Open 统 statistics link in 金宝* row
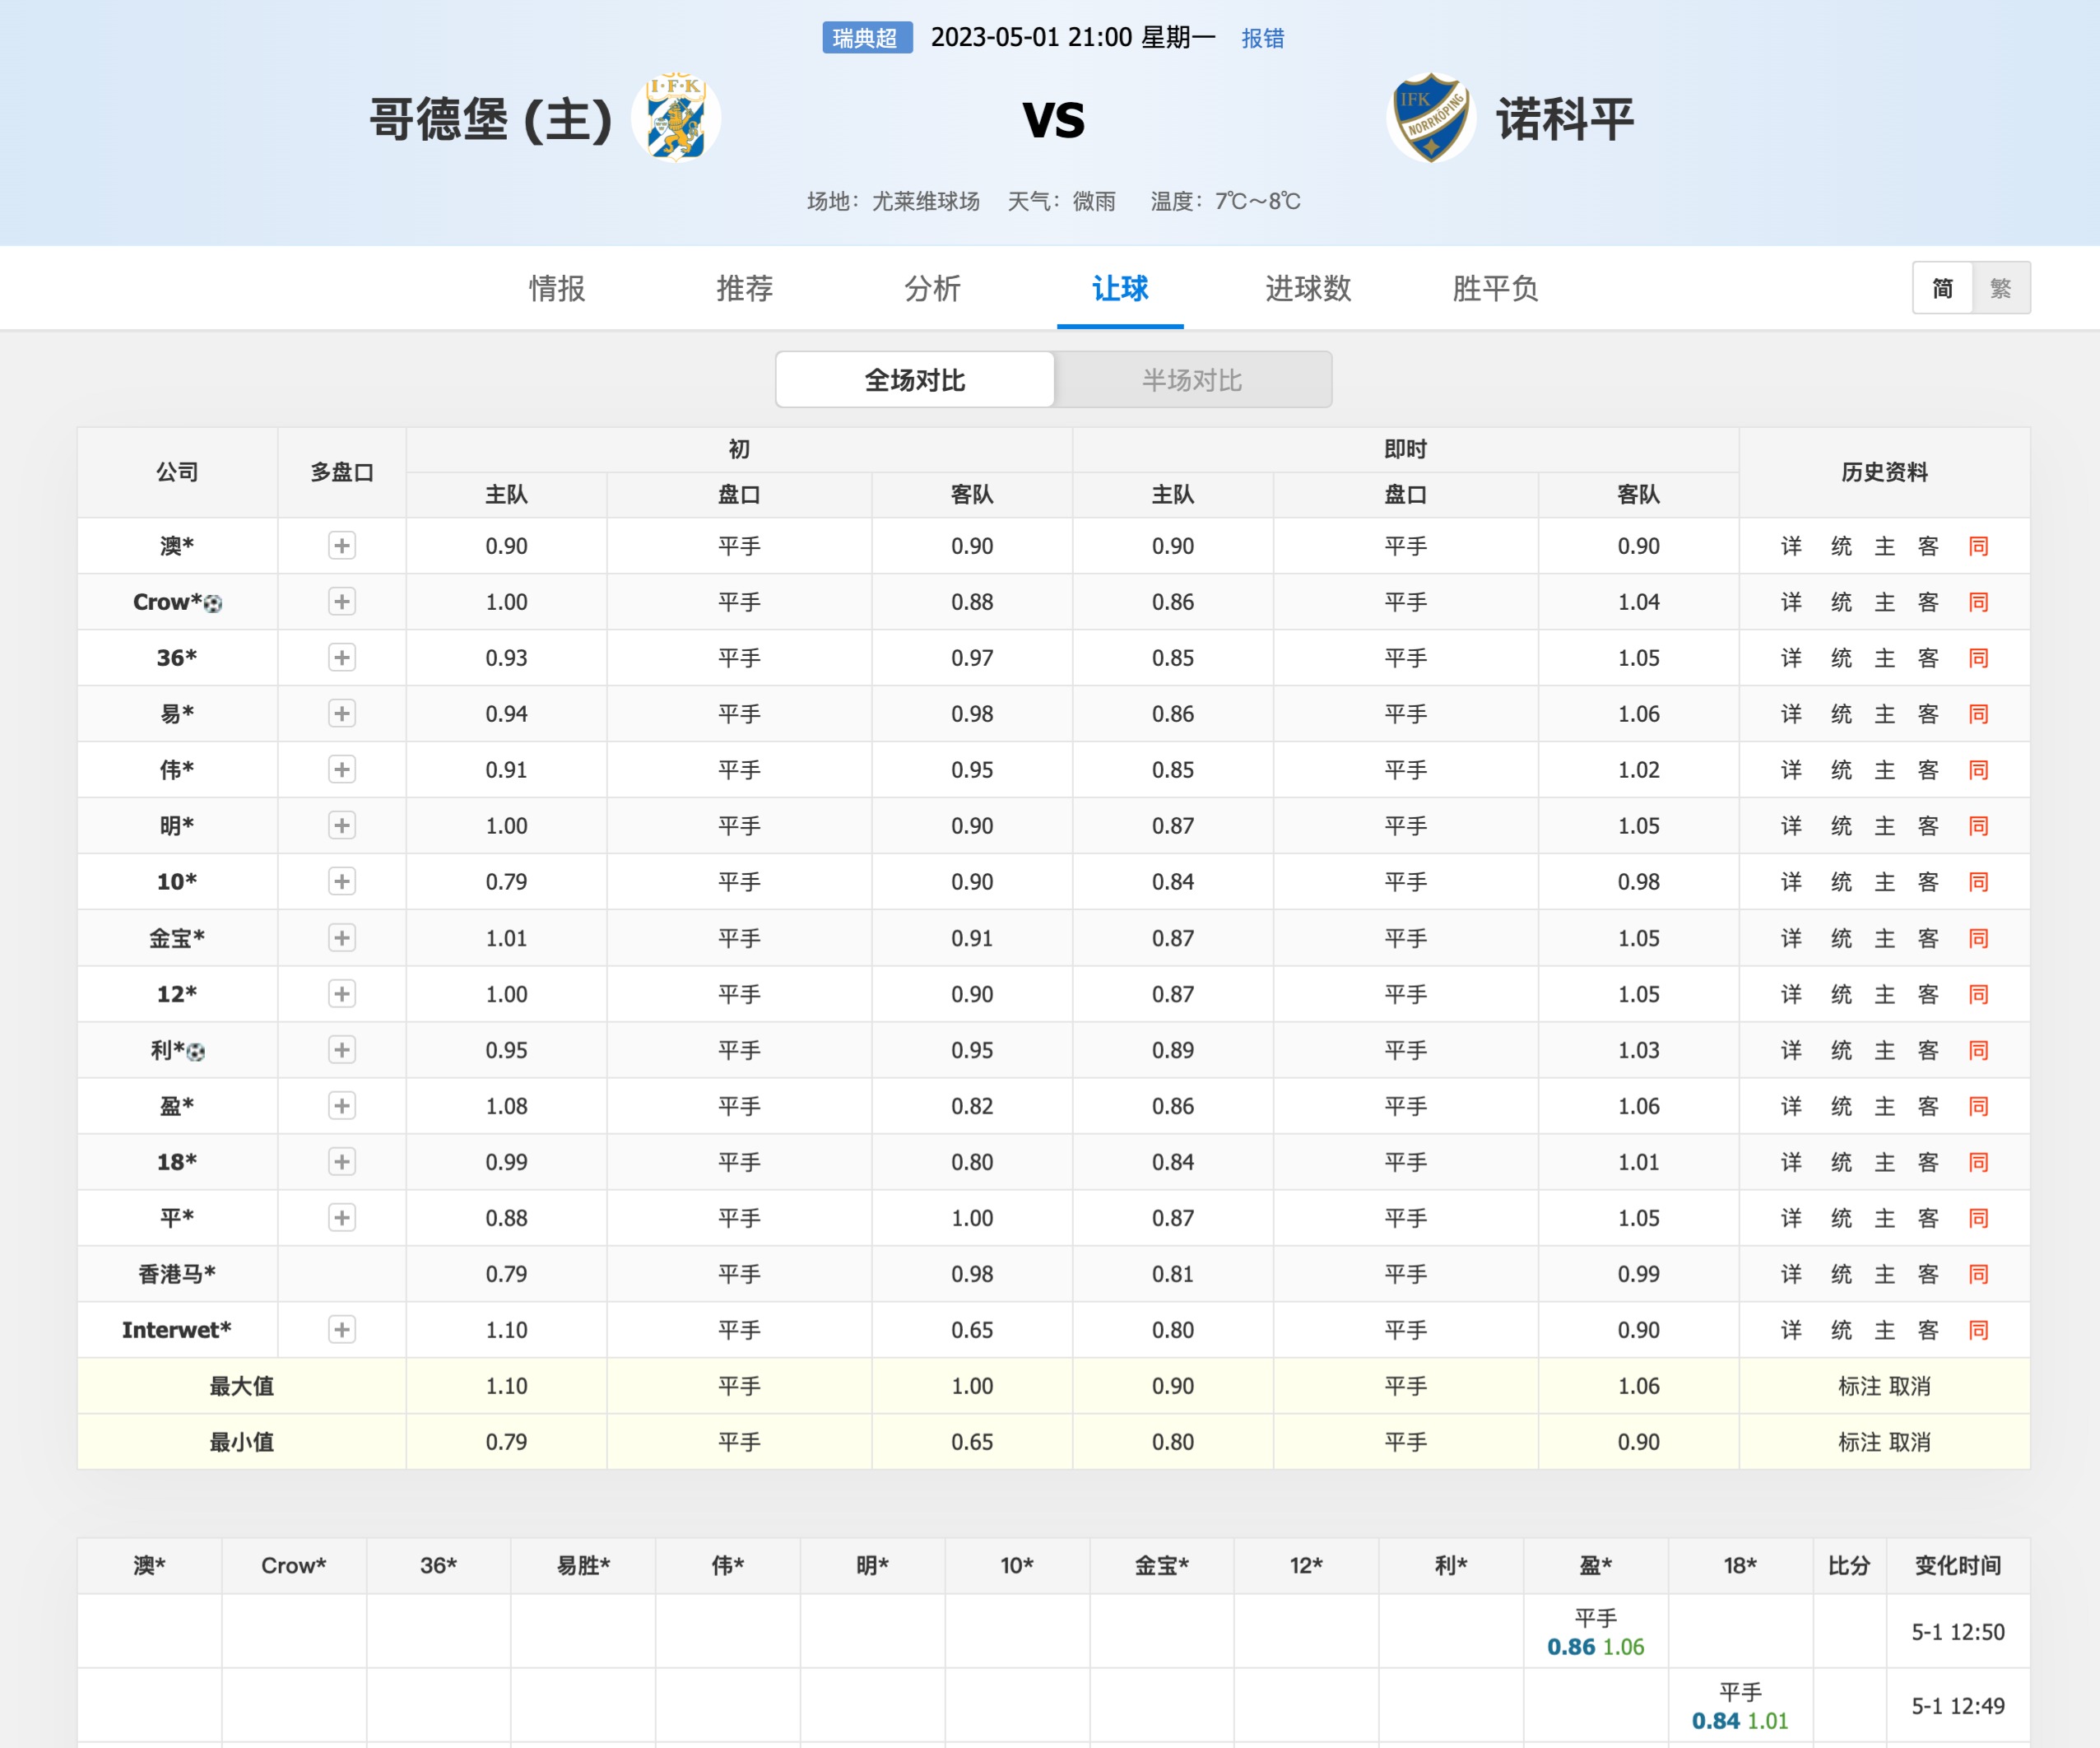Screen dimensions: 2100x1748 click(x=1841, y=938)
